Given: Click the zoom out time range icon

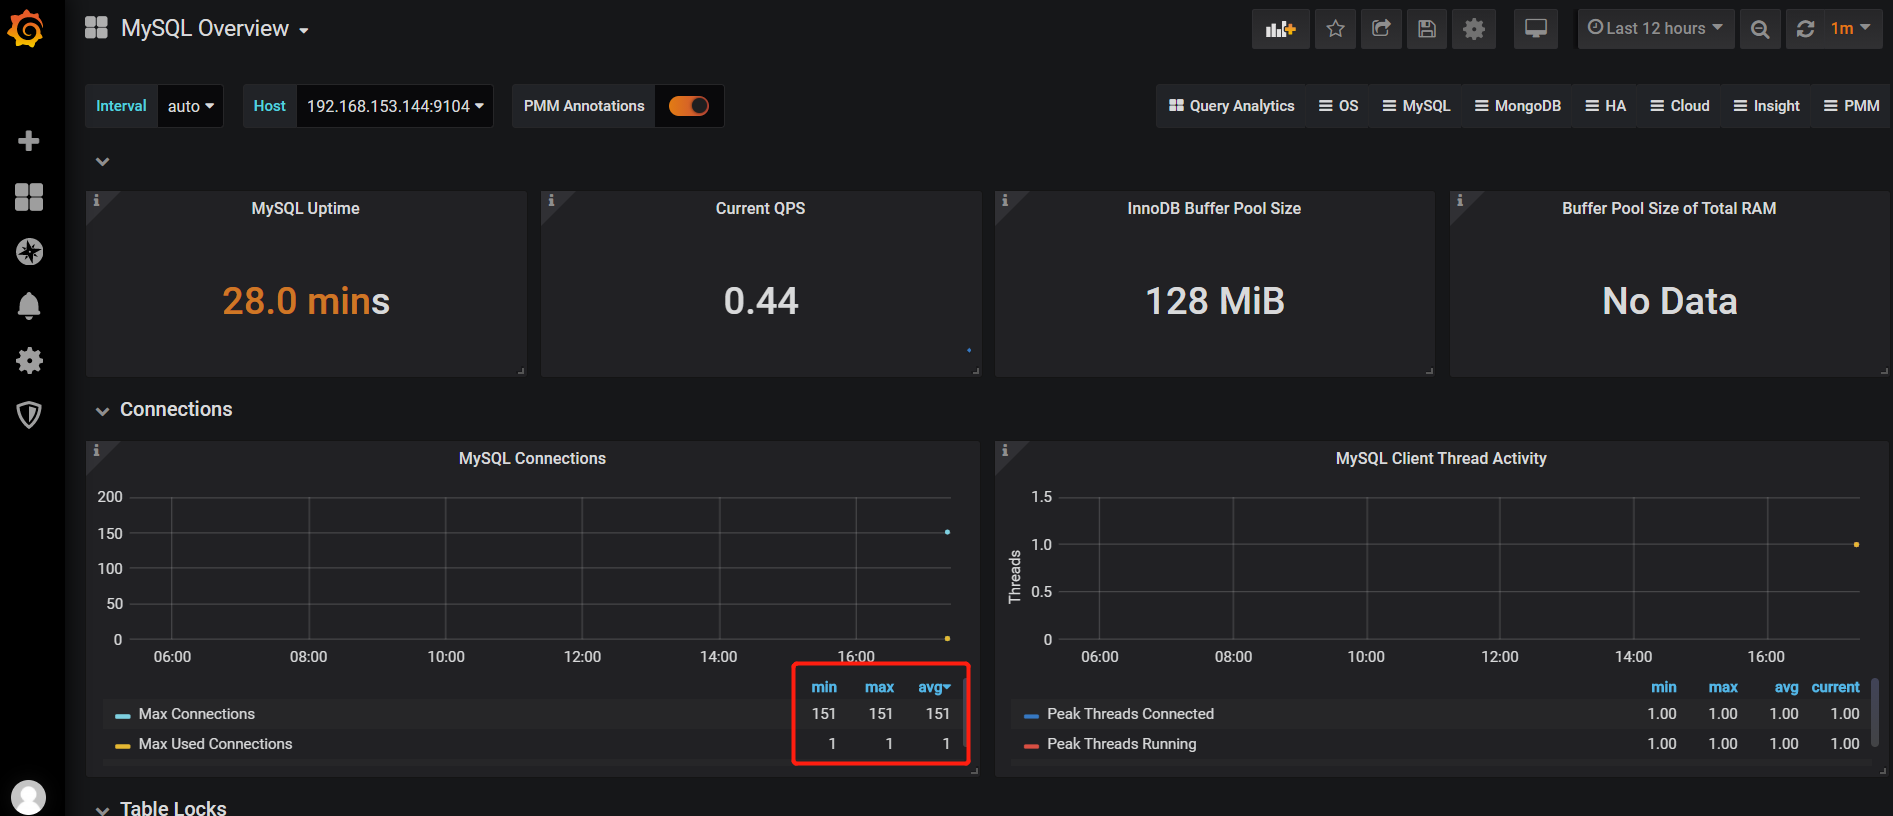Looking at the screenshot, I should [x=1760, y=29].
